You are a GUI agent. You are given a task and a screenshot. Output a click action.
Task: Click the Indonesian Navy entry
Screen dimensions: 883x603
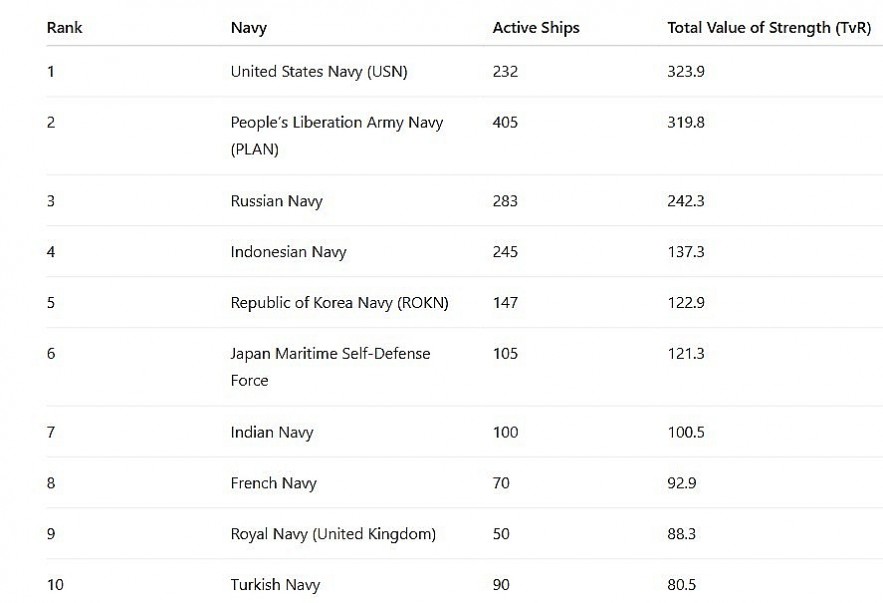point(288,252)
